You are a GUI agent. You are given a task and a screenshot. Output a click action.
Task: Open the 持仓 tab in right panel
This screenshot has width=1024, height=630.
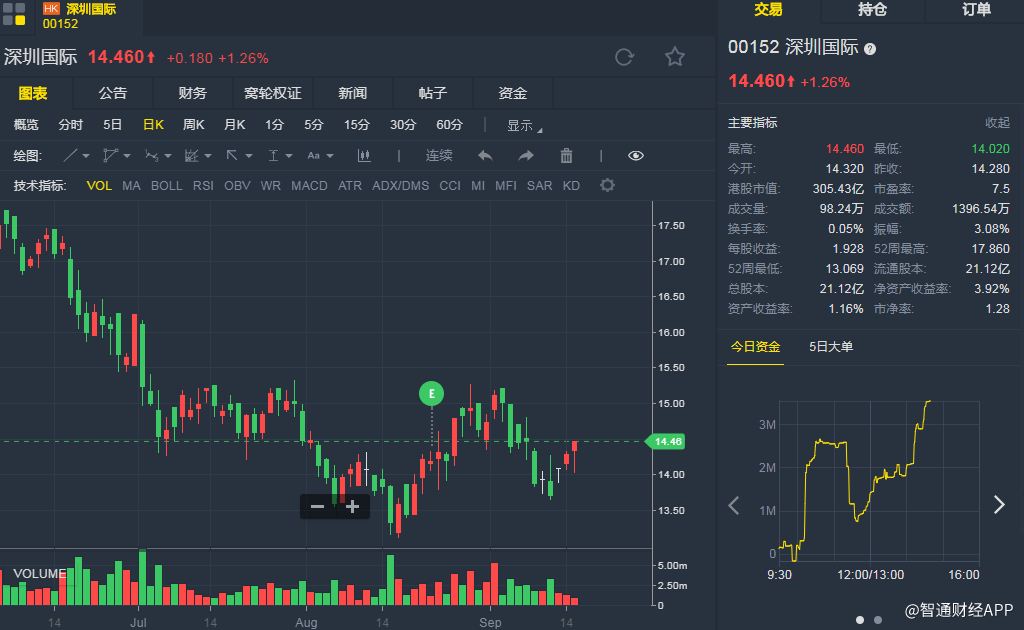coord(872,10)
